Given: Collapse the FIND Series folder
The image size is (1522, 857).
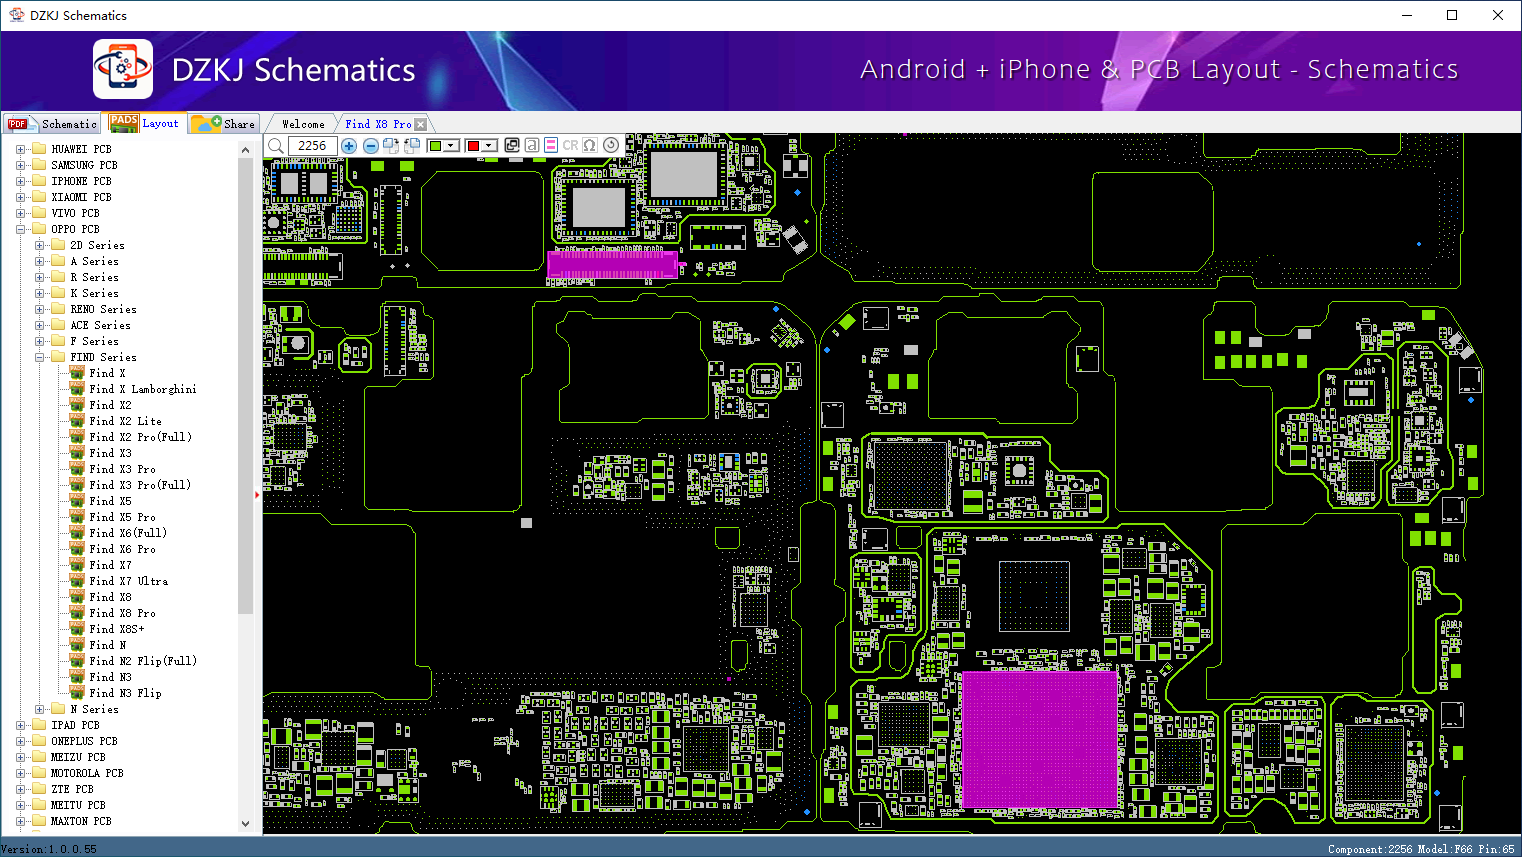Looking at the screenshot, I should [x=39, y=357].
